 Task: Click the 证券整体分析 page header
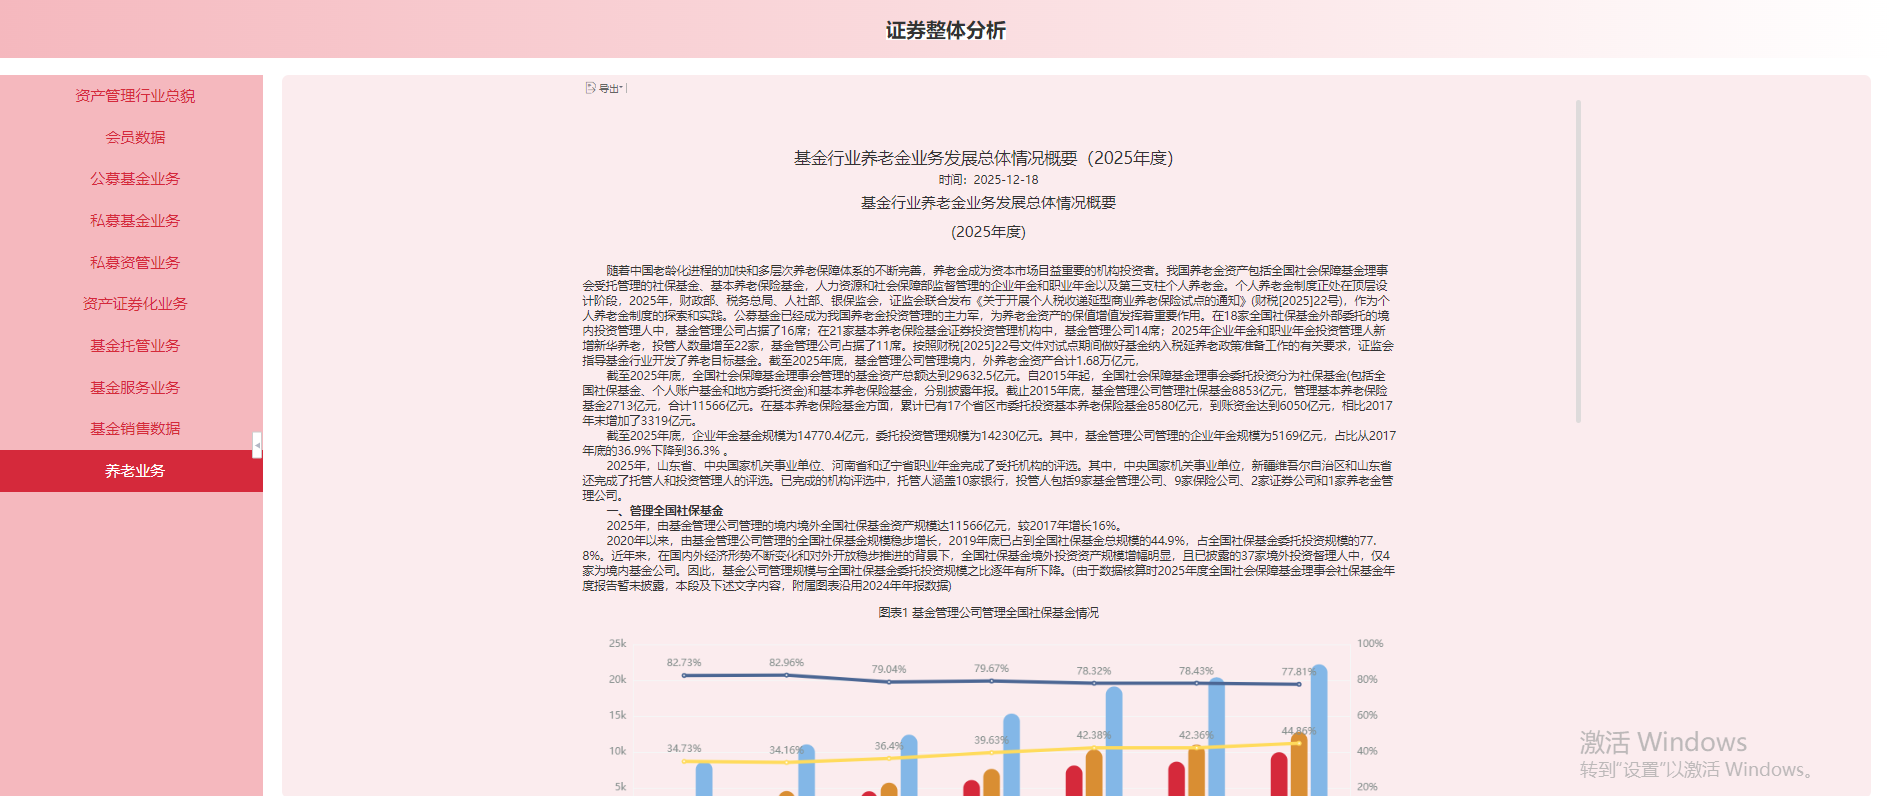click(945, 30)
